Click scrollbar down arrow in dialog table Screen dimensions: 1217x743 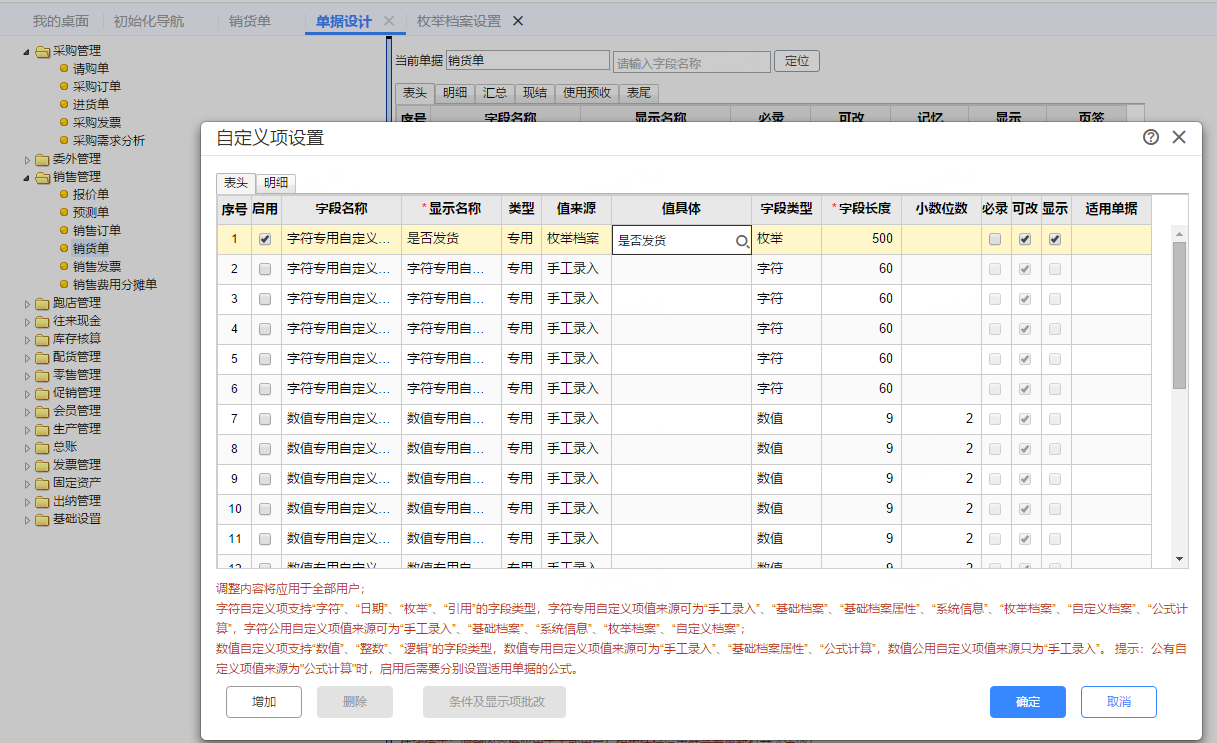[x=1179, y=559]
